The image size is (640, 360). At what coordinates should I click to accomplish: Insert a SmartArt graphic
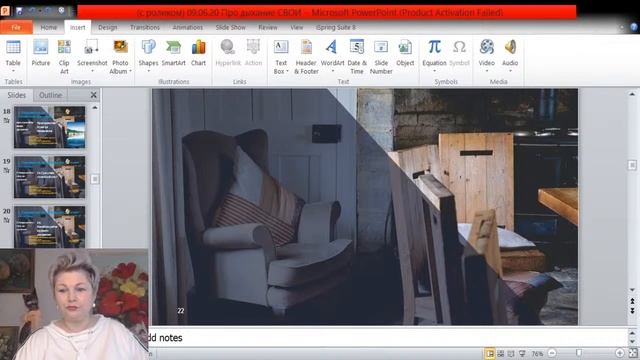[x=173, y=53]
